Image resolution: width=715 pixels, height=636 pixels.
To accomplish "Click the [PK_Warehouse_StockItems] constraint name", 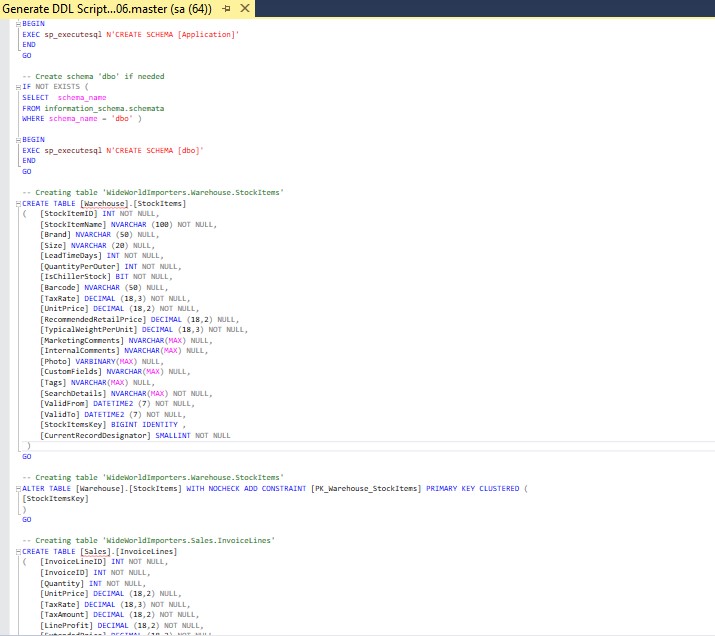I will click(366, 488).
